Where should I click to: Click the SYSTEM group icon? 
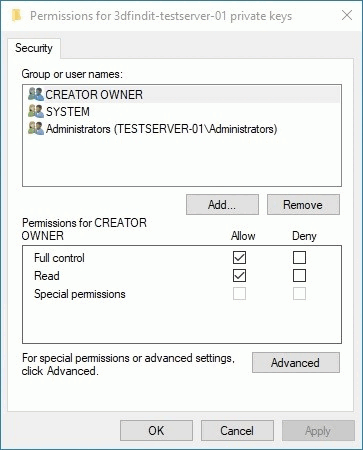(x=36, y=112)
